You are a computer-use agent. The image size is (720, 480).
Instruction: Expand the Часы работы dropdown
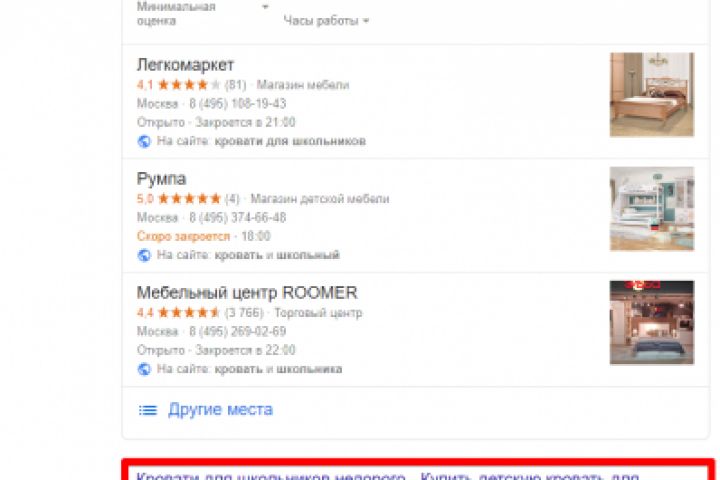tap(326, 21)
